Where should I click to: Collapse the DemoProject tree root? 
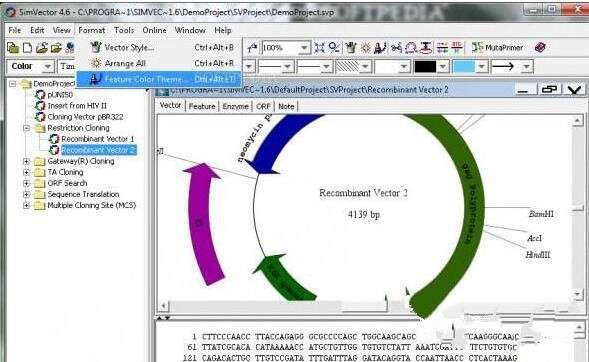coord(13,83)
